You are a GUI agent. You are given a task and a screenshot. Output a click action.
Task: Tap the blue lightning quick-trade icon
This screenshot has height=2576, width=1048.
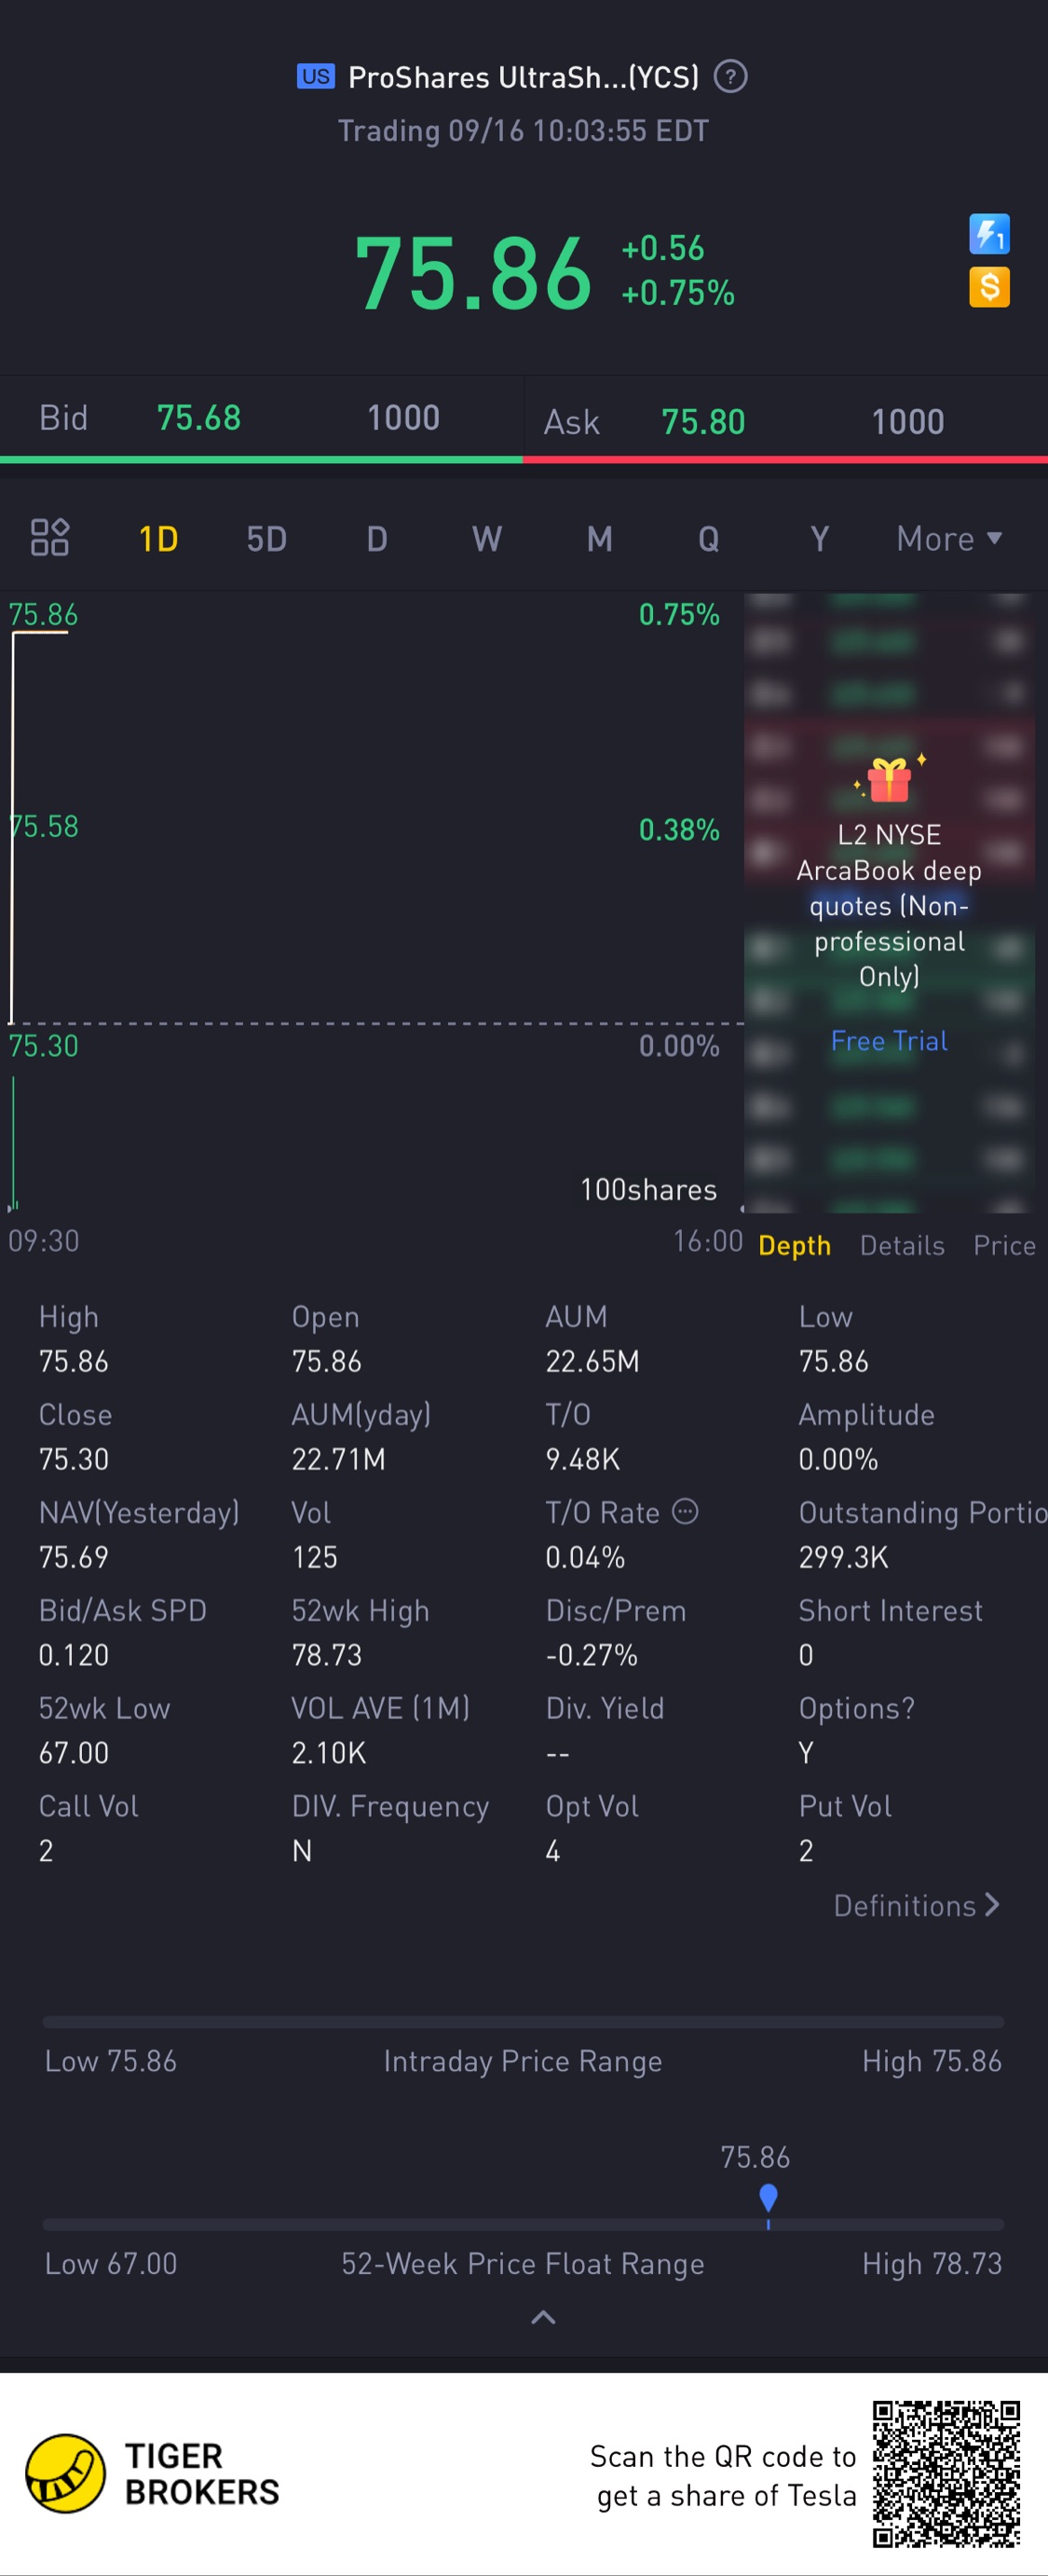click(988, 235)
